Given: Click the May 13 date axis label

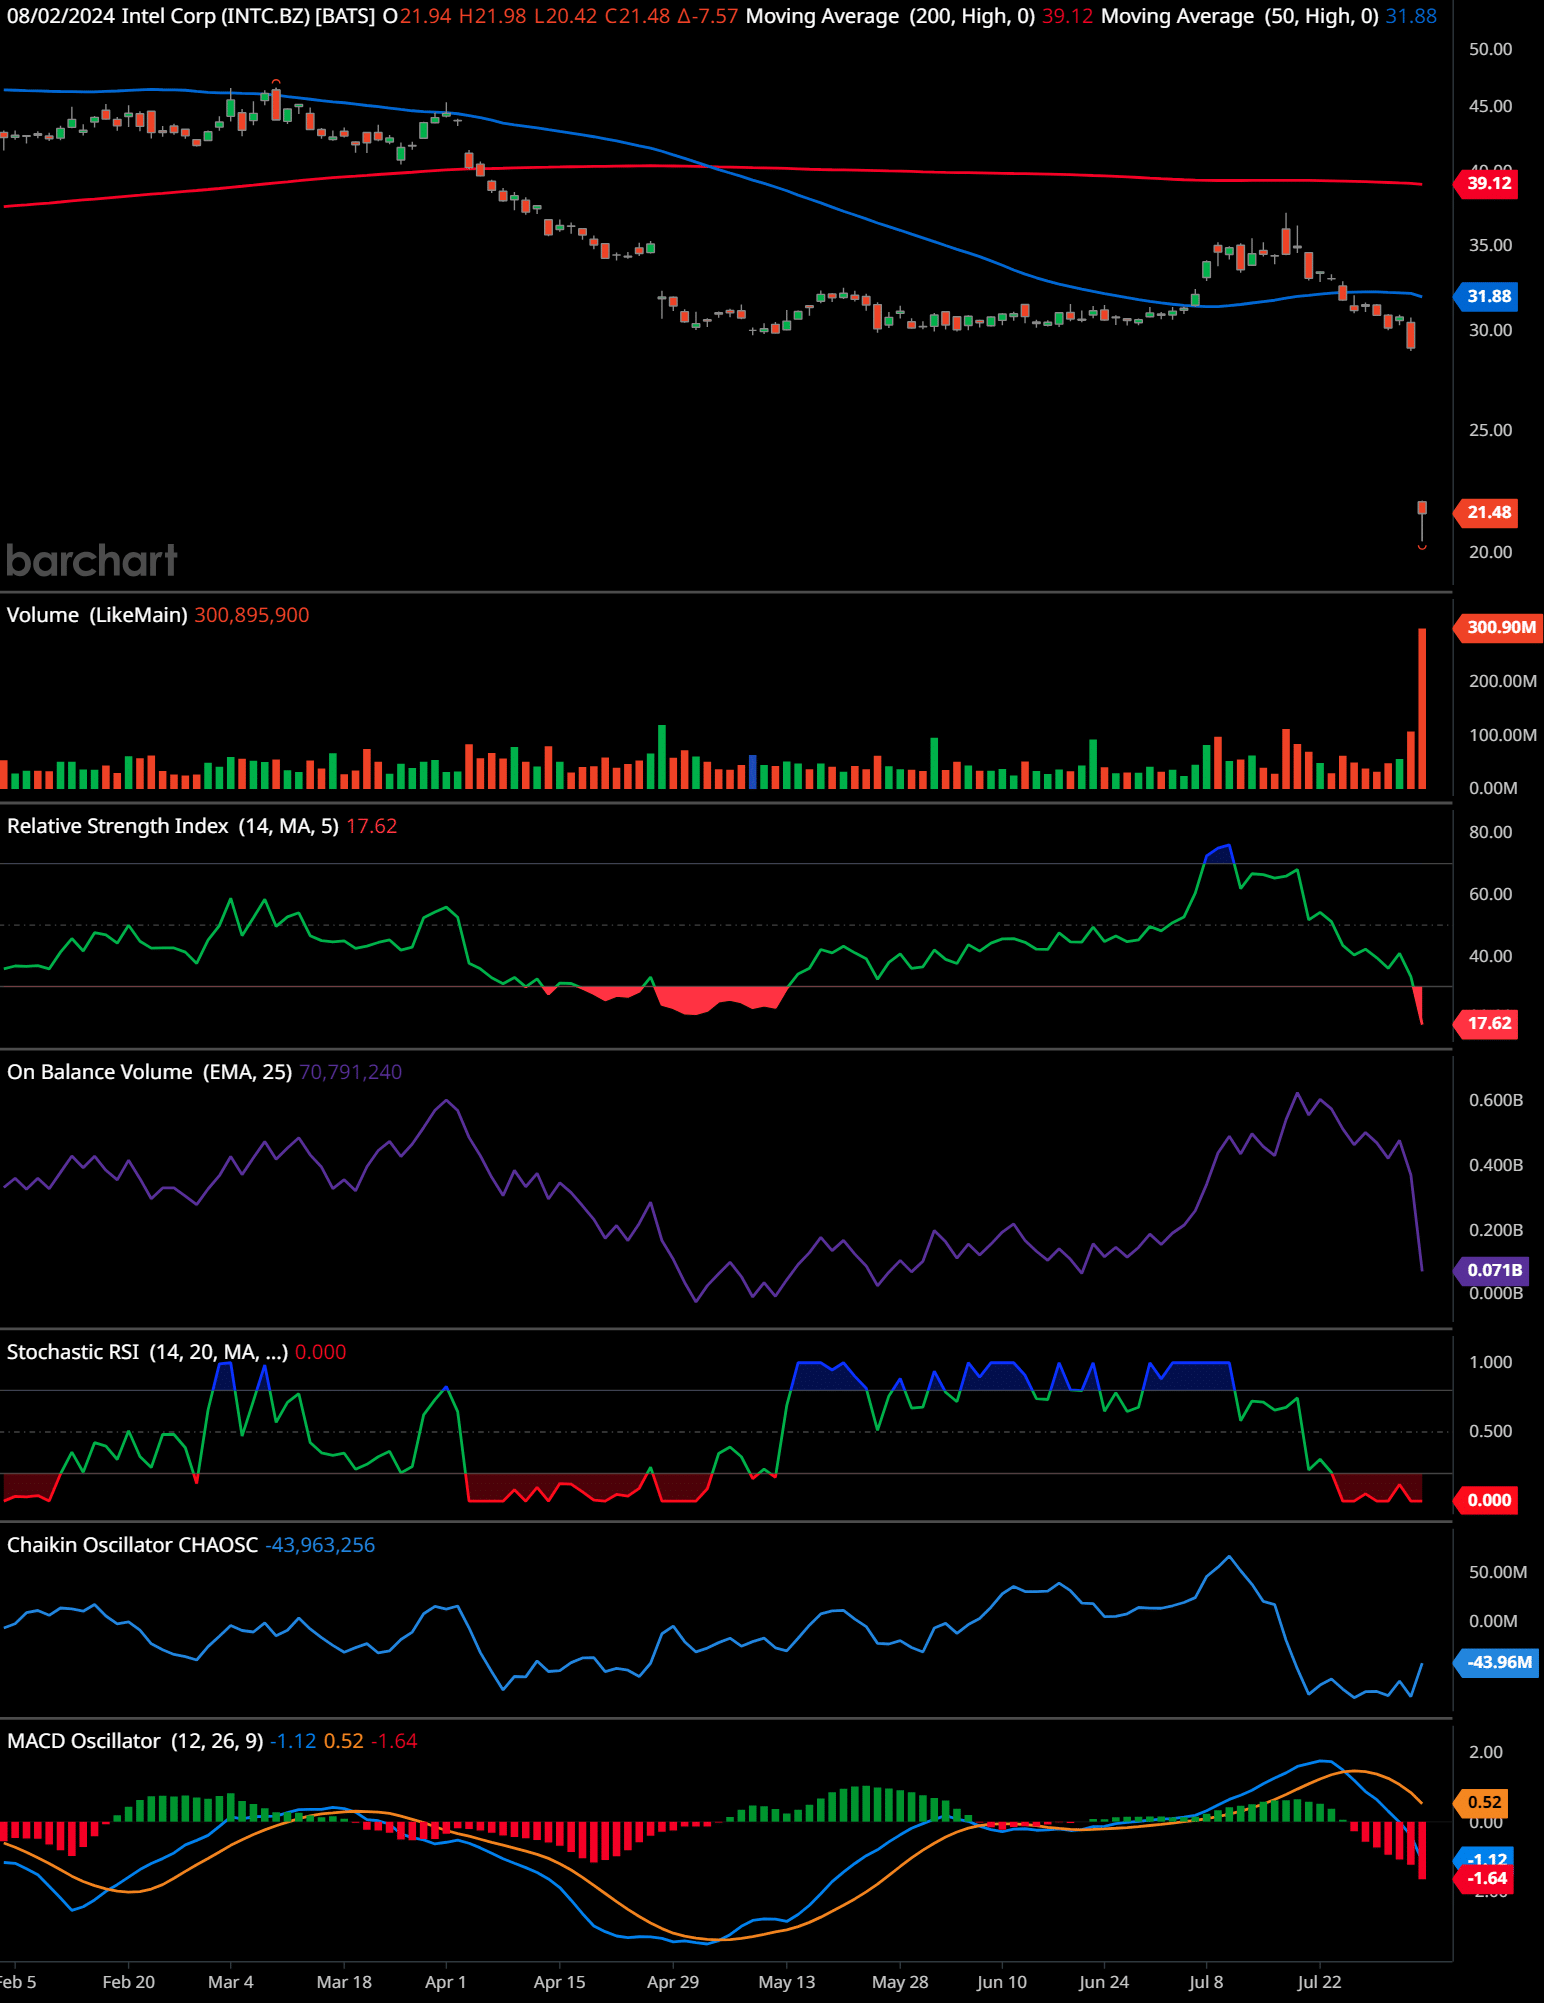Looking at the screenshot, I should tap(787, 1982).
